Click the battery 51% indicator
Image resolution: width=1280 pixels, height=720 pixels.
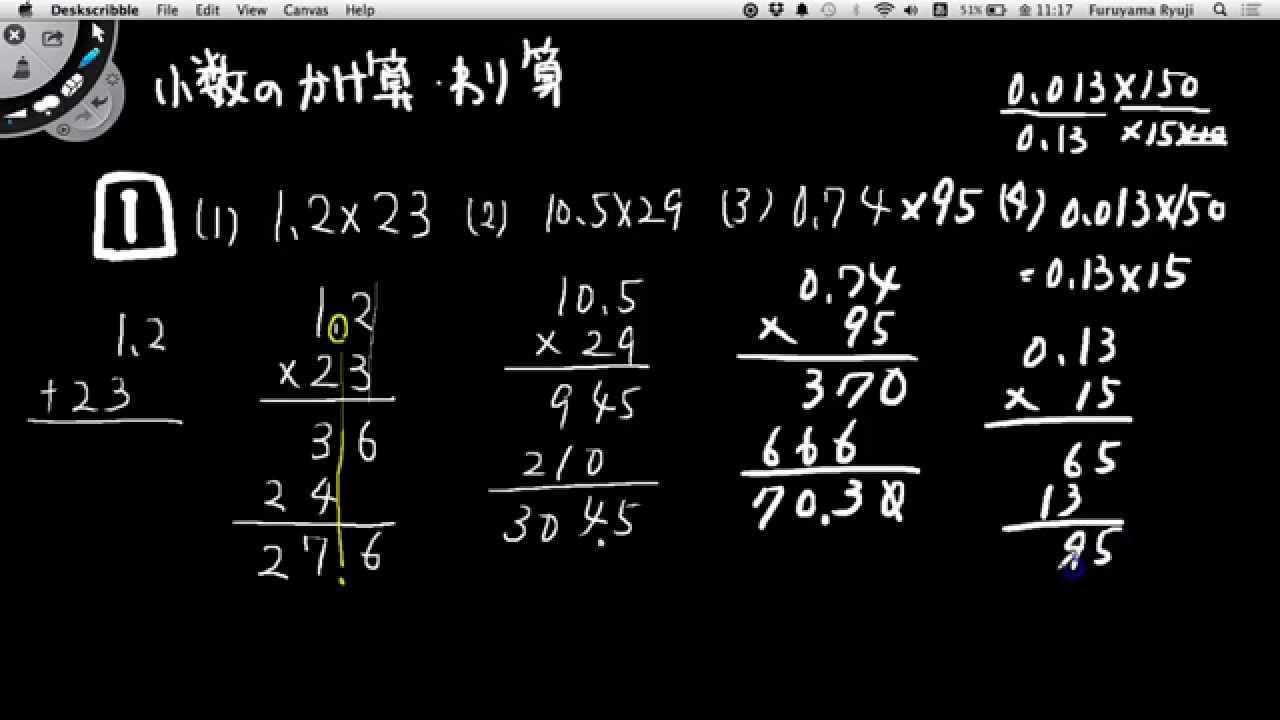pos(983,10)
